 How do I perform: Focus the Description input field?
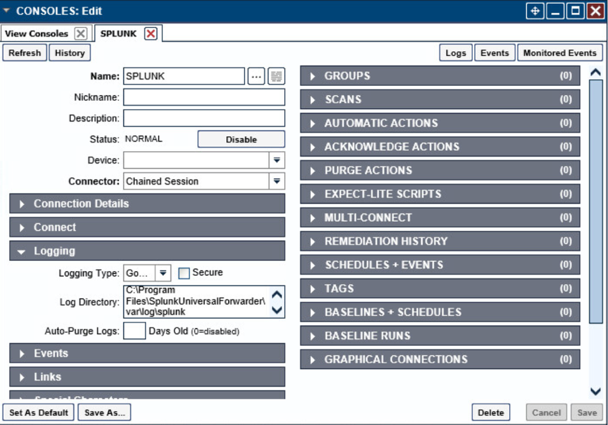(x=204, y=118)
